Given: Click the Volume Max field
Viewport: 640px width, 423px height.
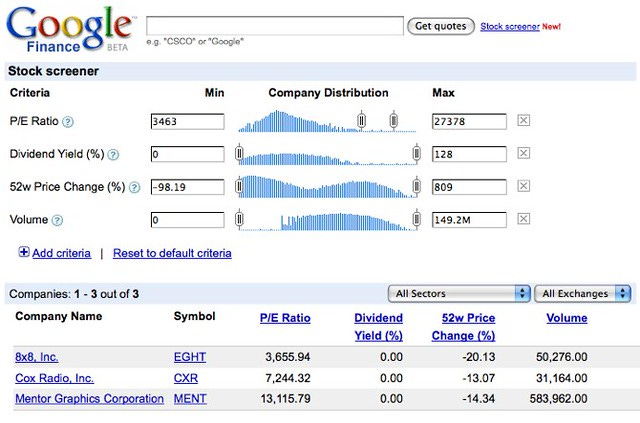Looking at the screenshot, I should pos(469,220).
